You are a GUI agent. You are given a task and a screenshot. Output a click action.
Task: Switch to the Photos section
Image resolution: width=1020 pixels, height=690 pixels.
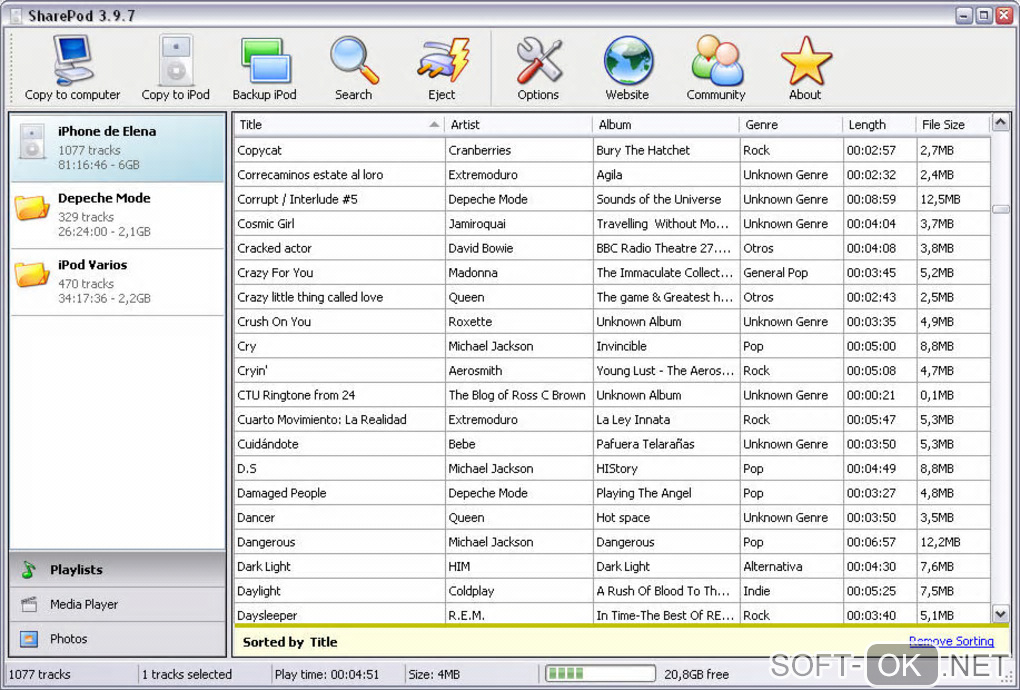click(x=118, y=639)
